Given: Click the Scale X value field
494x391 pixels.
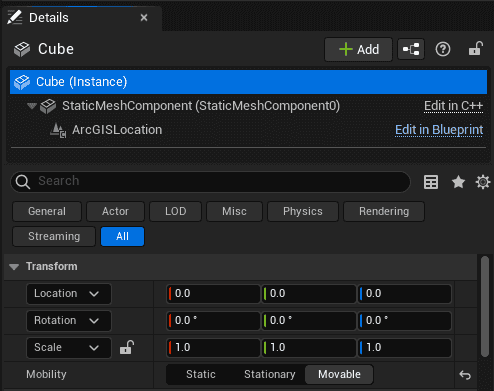Looking at the screenshot, I should pos(213,348).
